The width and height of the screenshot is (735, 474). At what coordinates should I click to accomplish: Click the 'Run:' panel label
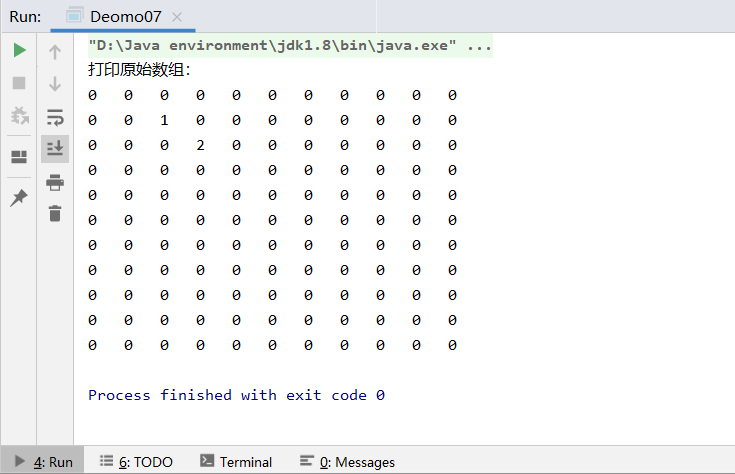25,17
